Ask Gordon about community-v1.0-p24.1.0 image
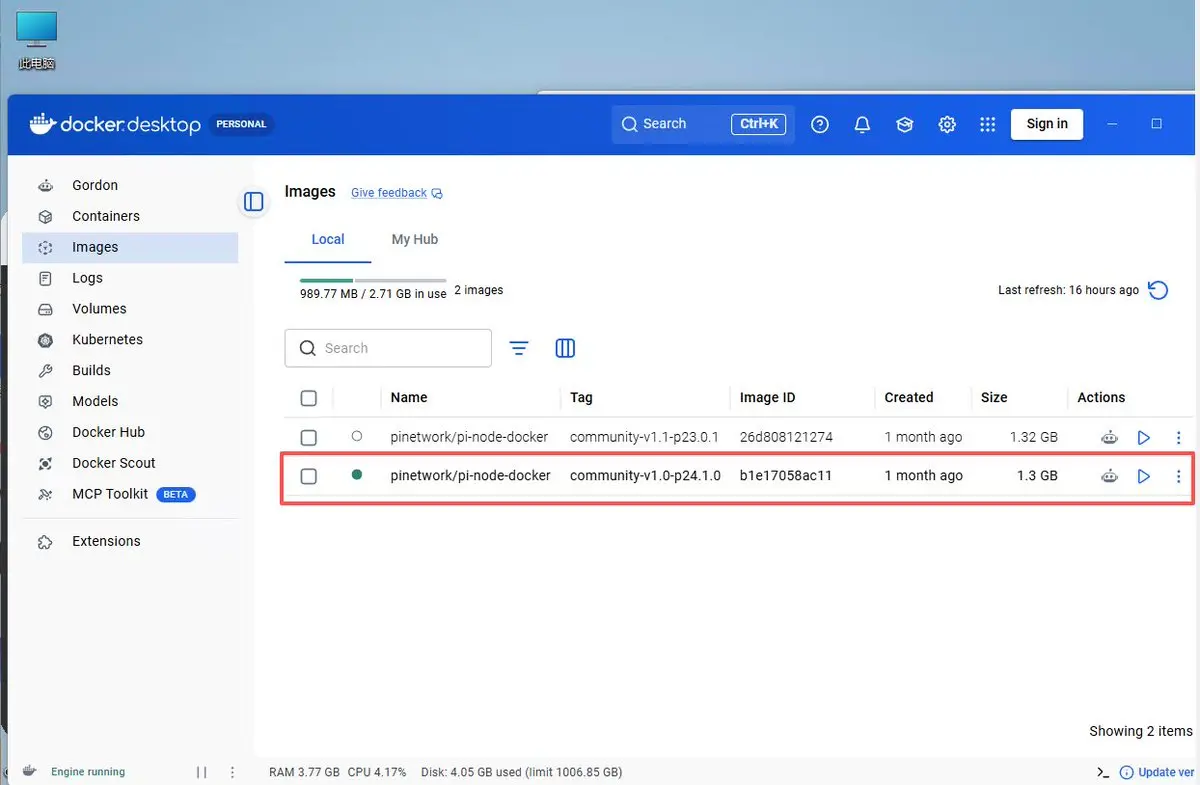 point(1109,476)
